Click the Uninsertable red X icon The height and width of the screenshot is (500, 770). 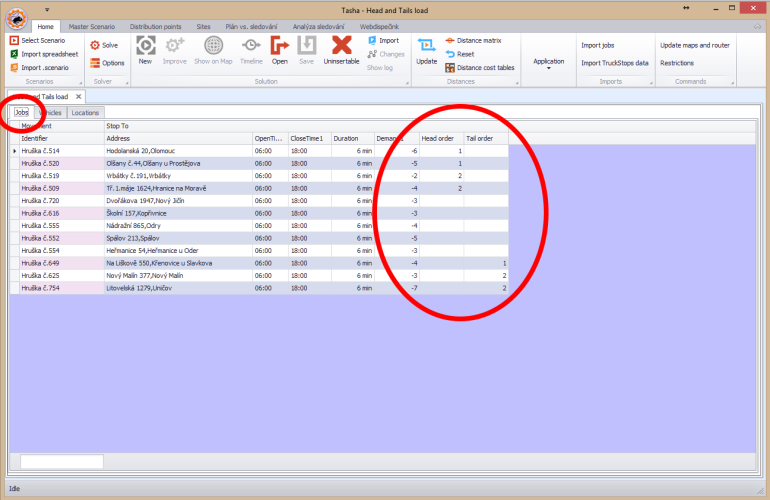pos(342,46)
